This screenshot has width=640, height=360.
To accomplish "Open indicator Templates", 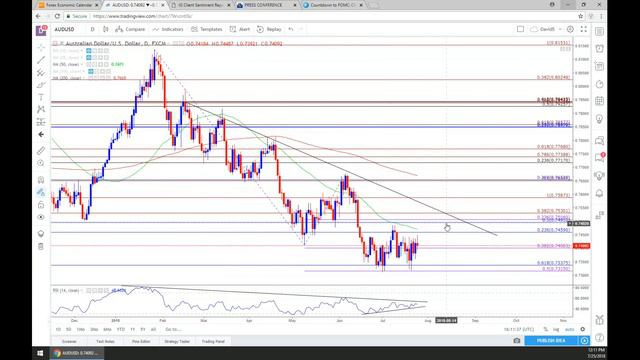I will click(x=207, y=29).
